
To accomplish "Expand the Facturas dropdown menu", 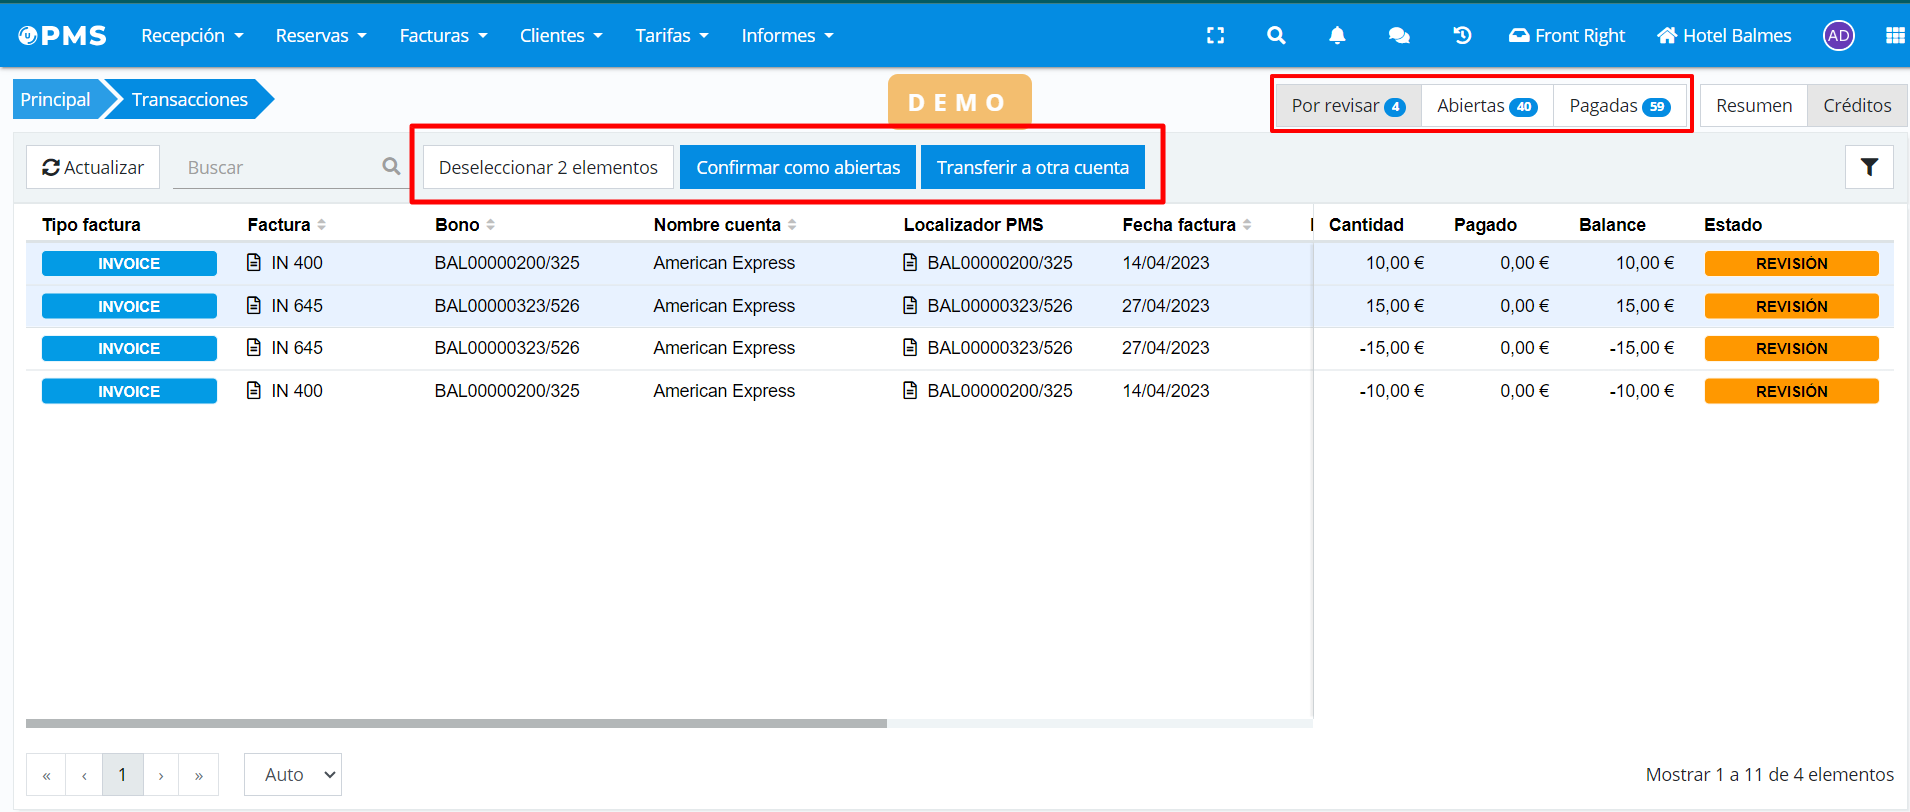I will (443, 36).
